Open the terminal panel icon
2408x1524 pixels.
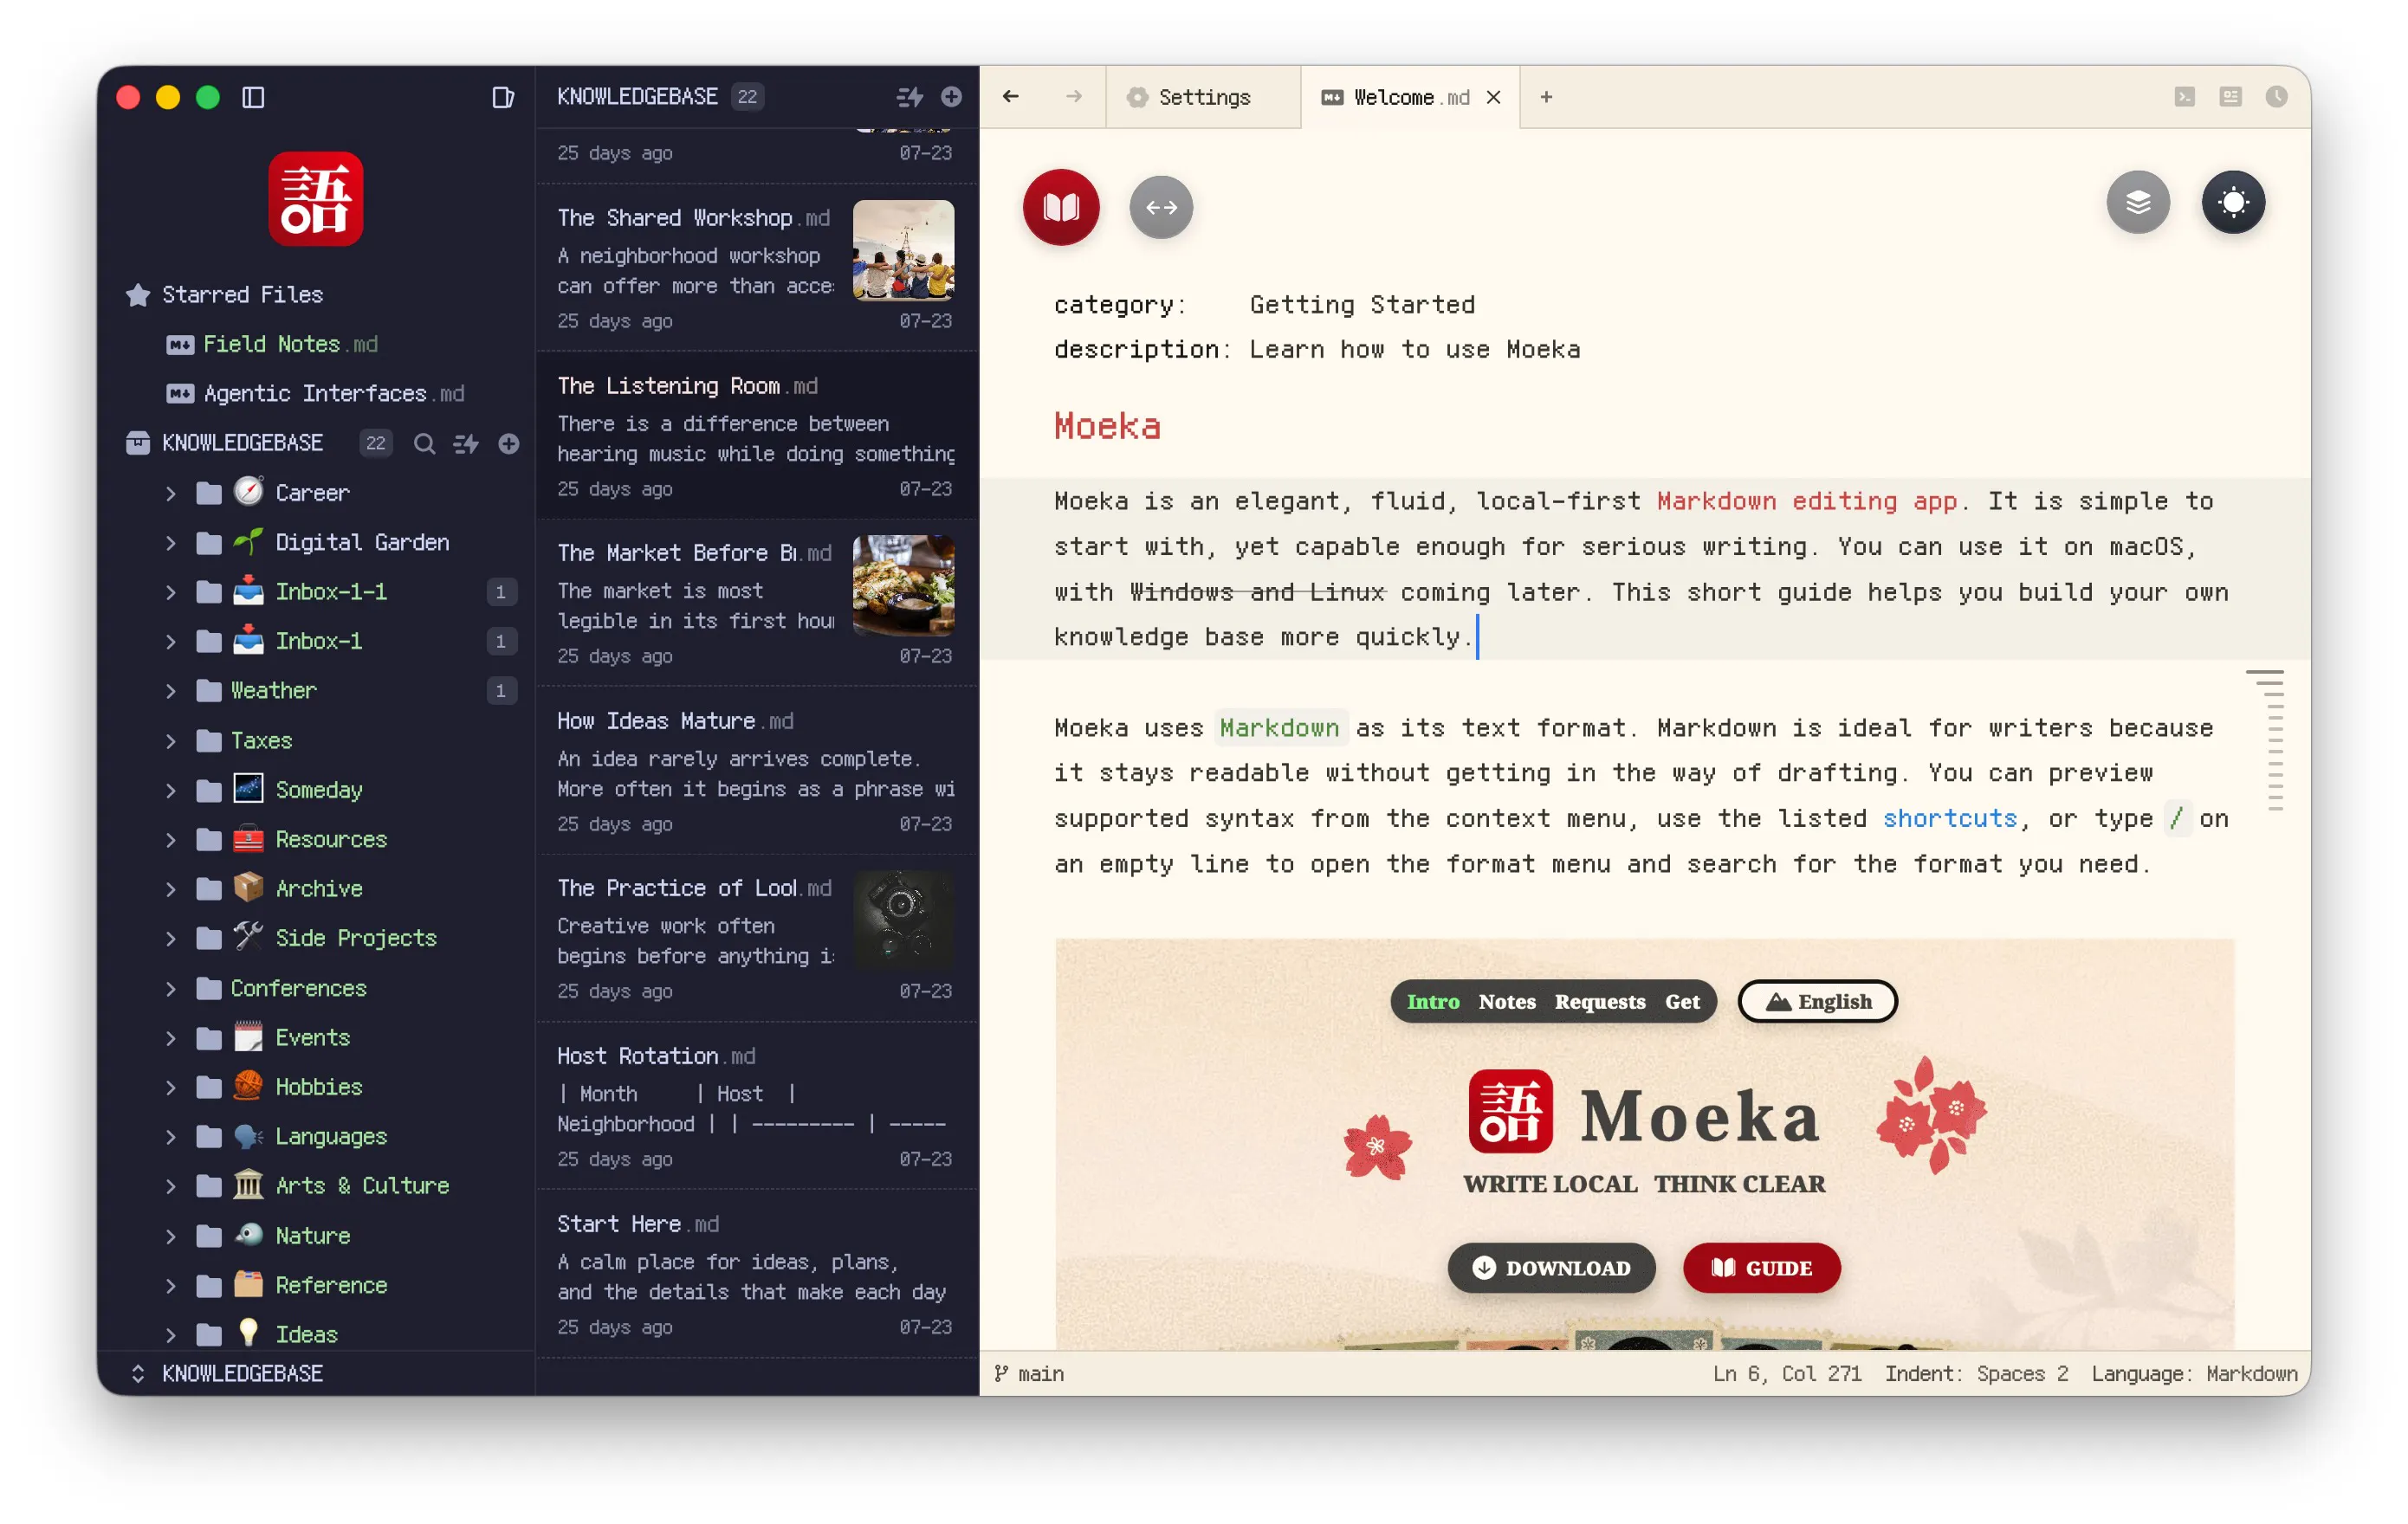point(2184,97)
